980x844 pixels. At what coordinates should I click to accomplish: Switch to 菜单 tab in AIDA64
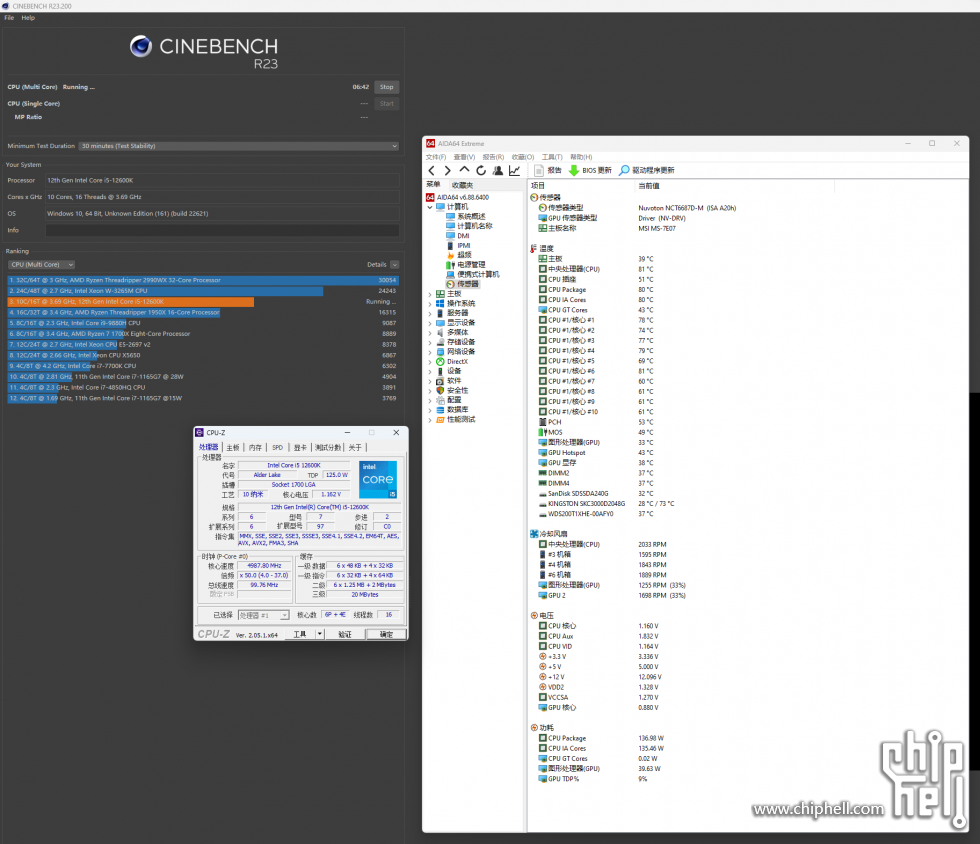point(433,184)
